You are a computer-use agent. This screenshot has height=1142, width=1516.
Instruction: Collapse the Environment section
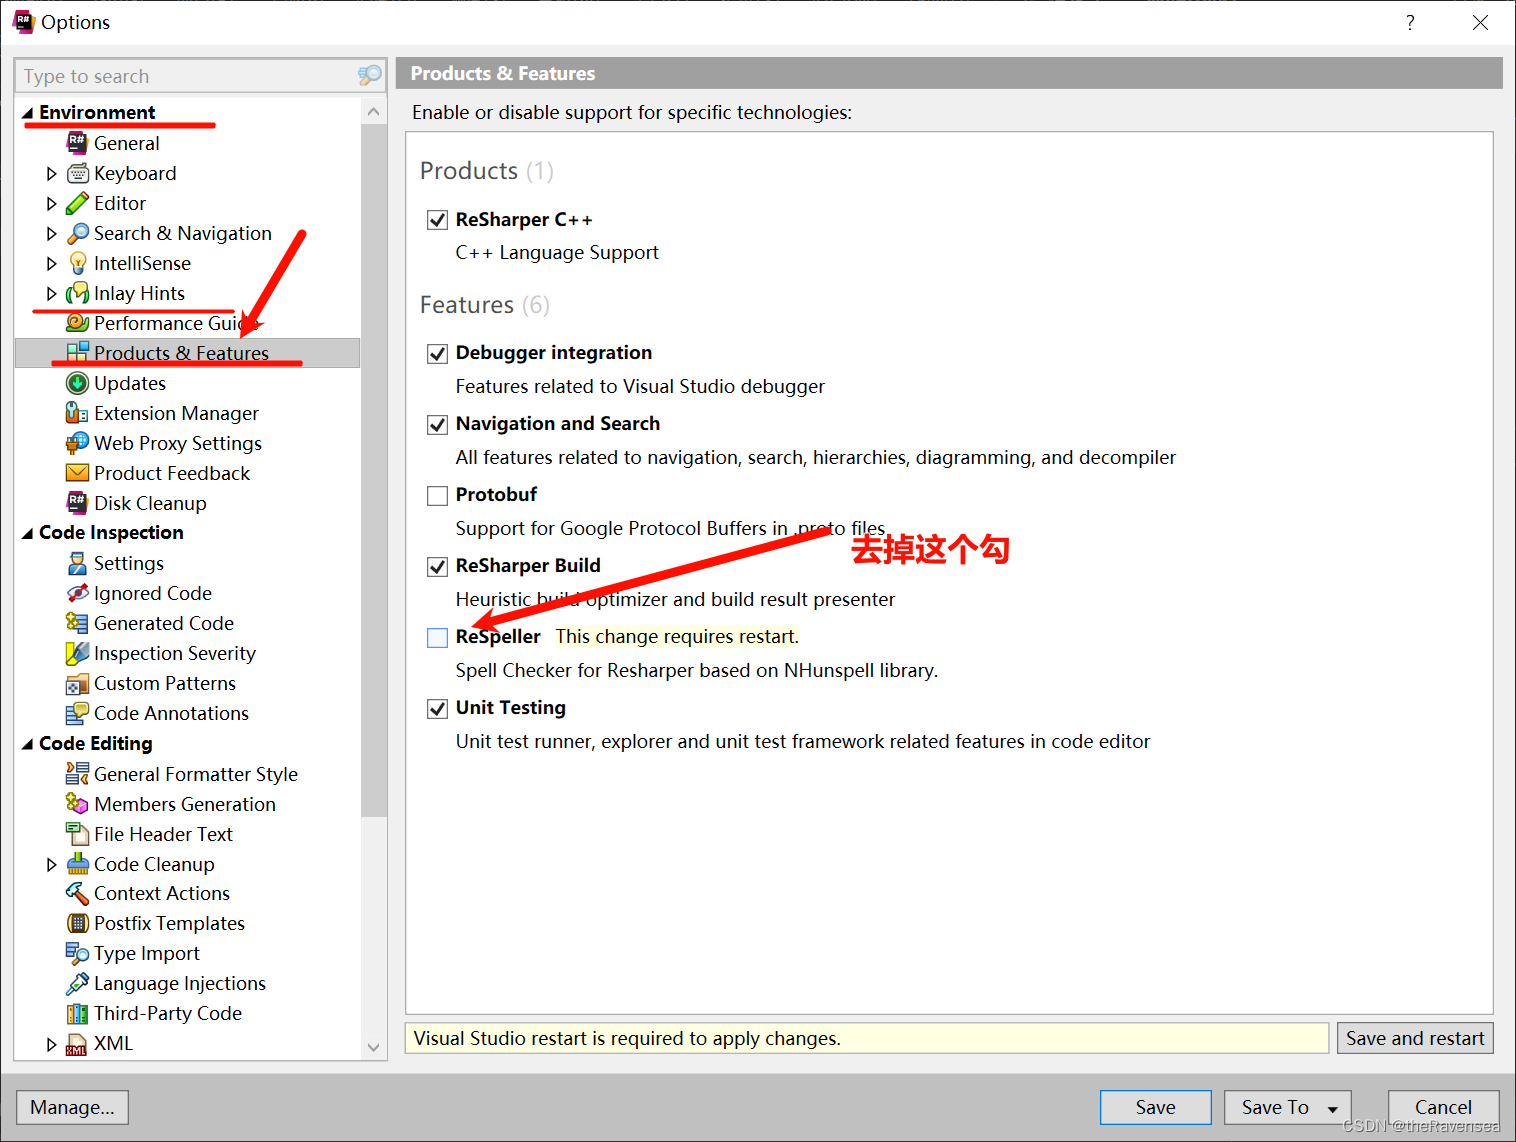[x=28, y=113]
